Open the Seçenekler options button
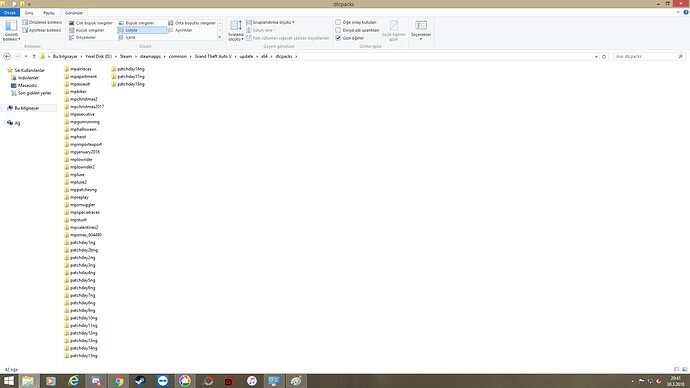The width and height of the screenshot is (690, 388). (x=421, y=30)
